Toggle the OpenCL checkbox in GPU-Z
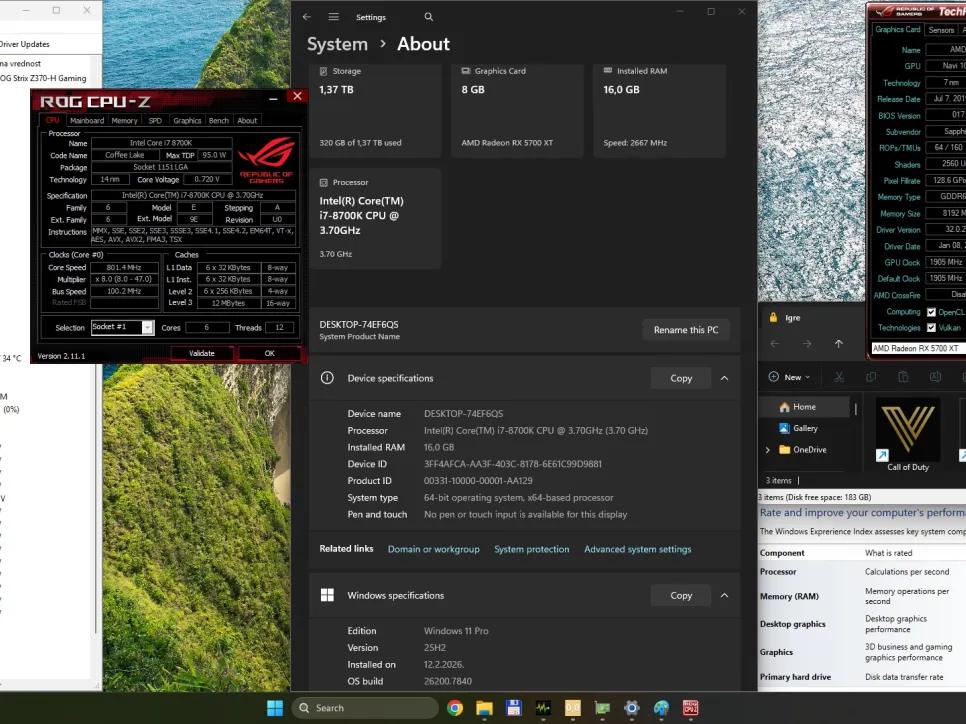The image size is (966, 724). click(x=932, y=312)
